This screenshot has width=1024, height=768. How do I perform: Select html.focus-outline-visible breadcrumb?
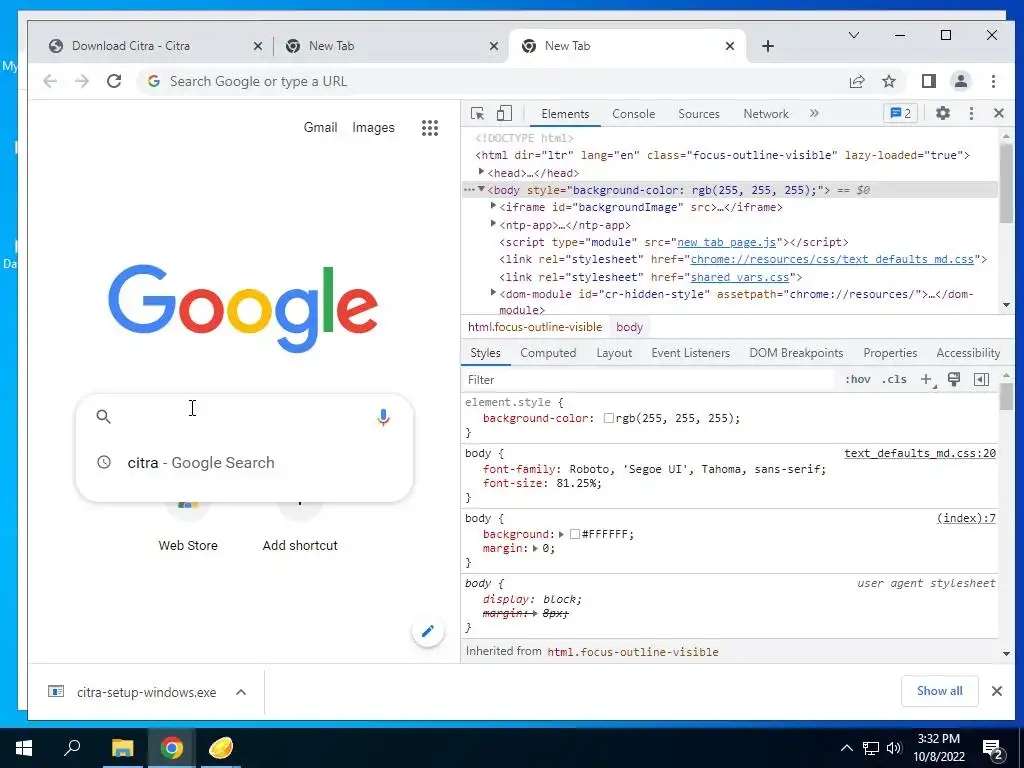tap(535, 327)
